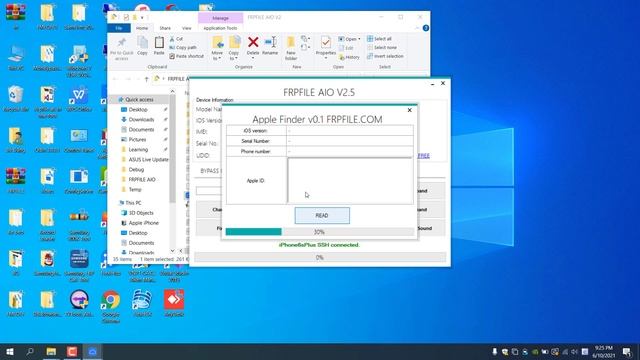Select the AnyDesk desktop icon

click(x=174, y=304)
